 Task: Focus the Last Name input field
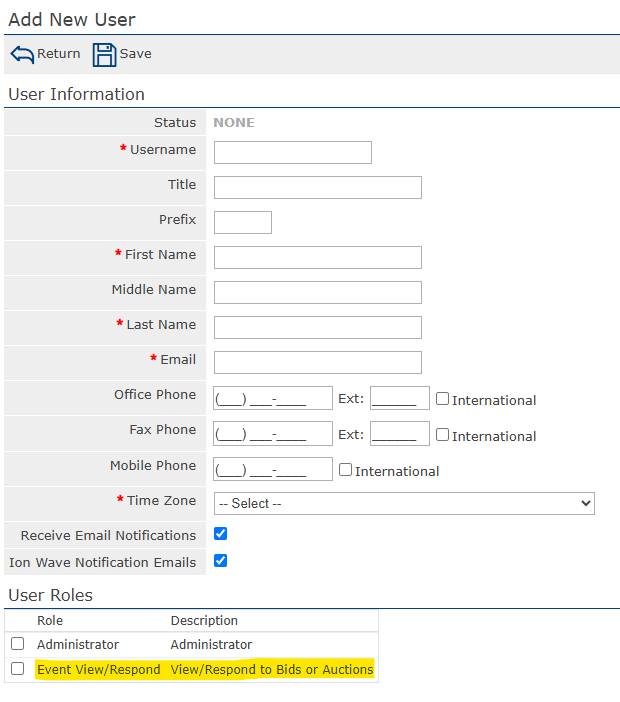point(318,327)
